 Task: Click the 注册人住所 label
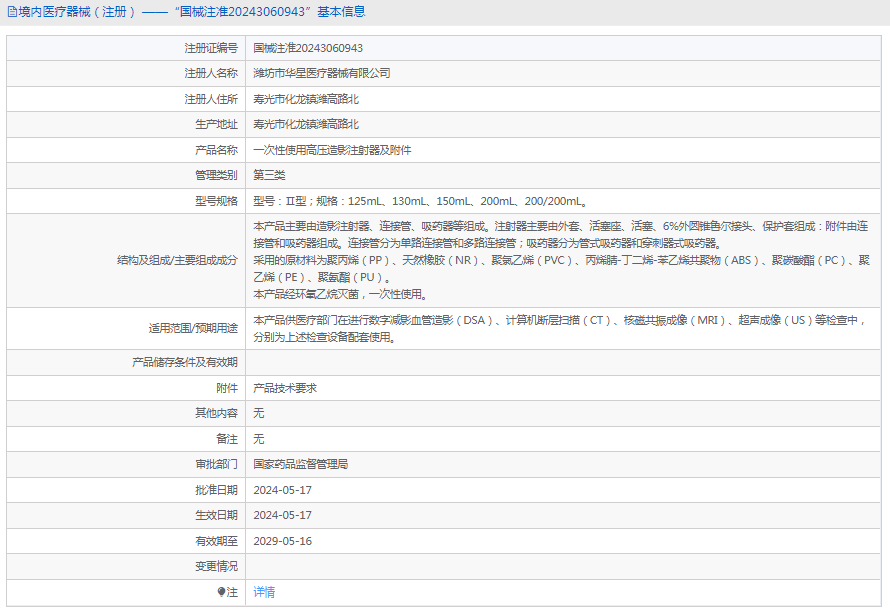click(x=211, y=99)
